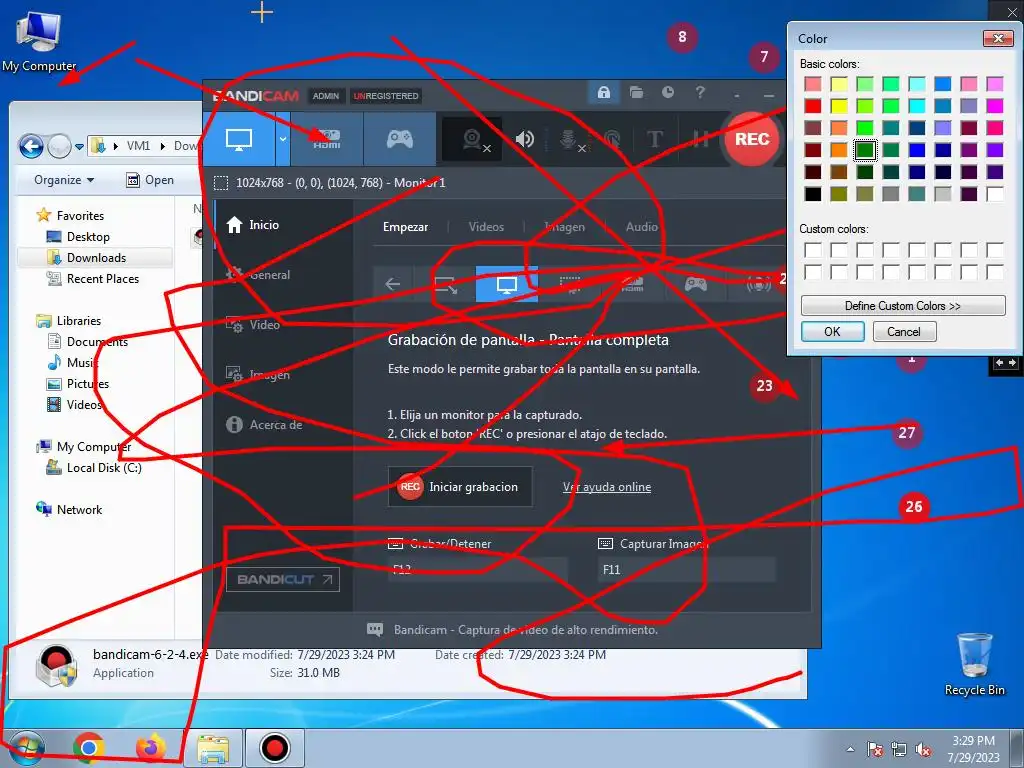Image resolution: width=1024 pixels, height=768 pixels.
Task: Click the capture area 1024x768 text
Action: pyautogui.click(x=341, y=183)
